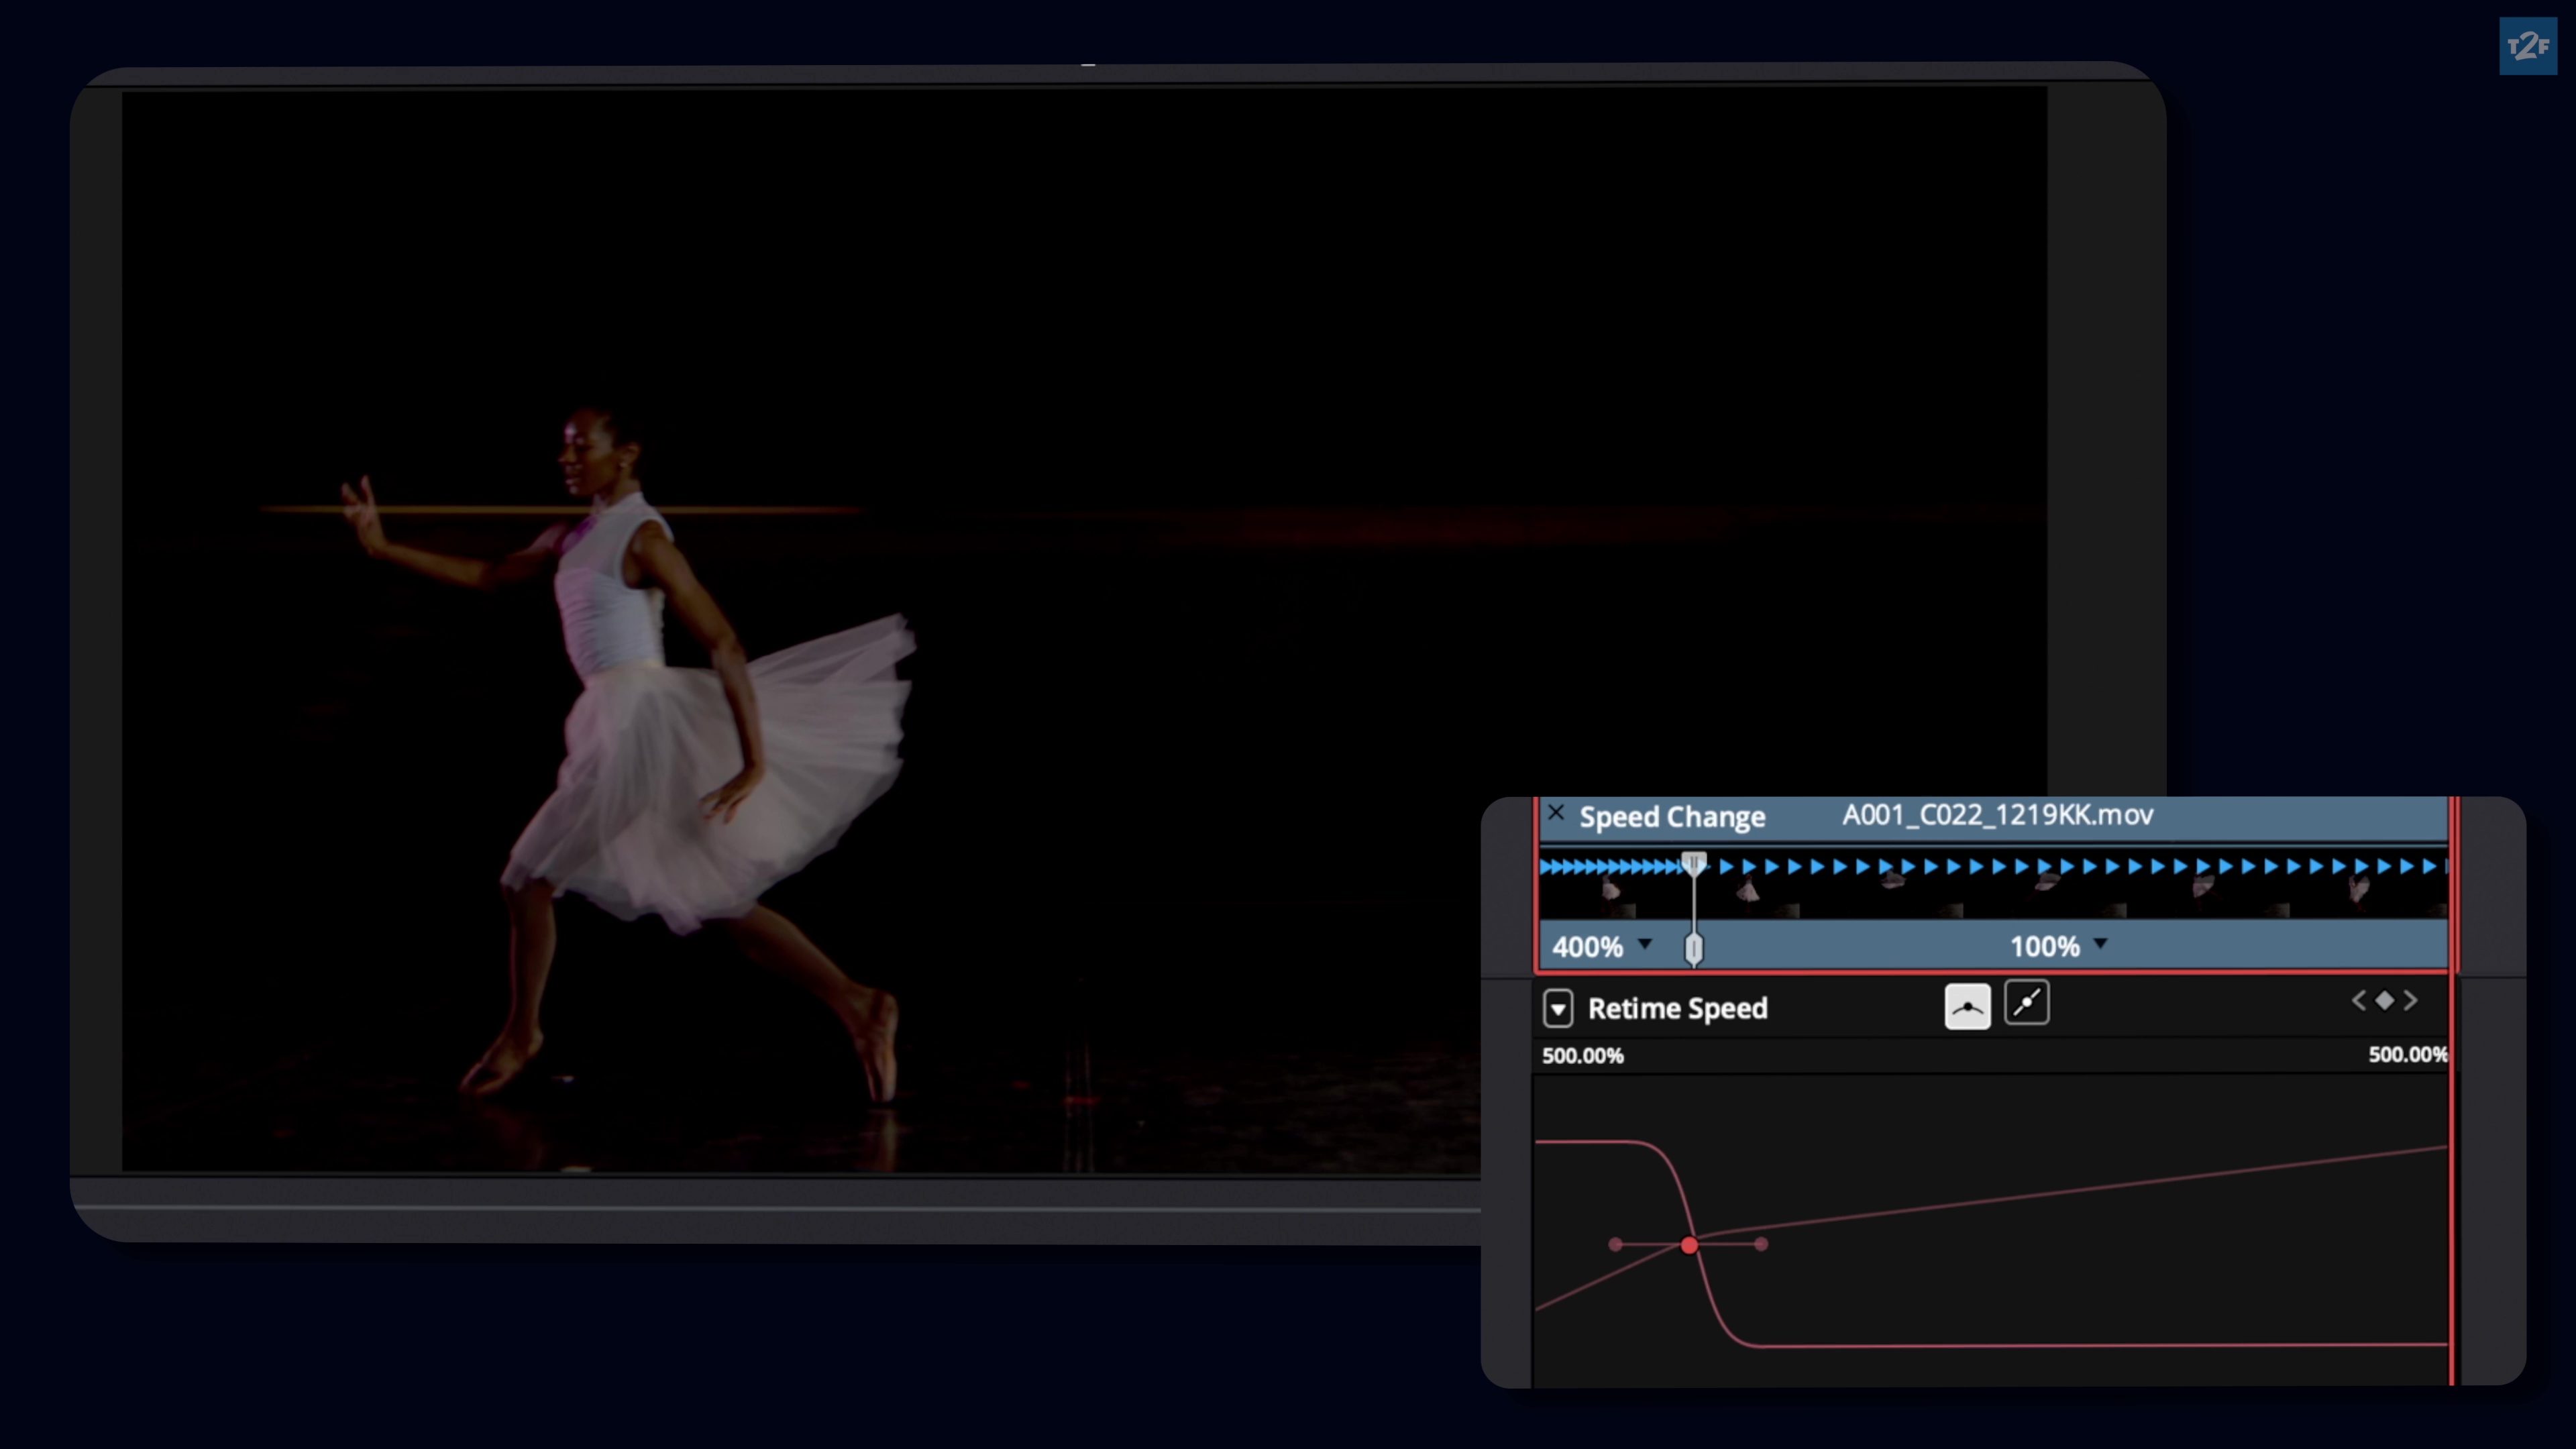
Task: Toggle the diamond add-keyframe button
Action: [x=2385, y=1000]
